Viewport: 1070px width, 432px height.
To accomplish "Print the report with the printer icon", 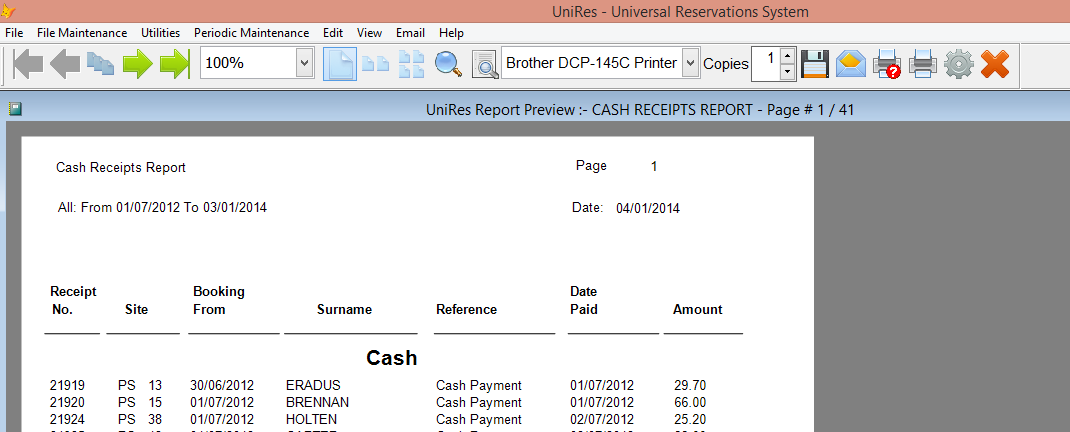I will pyautogui.click(x=922, y=64).
